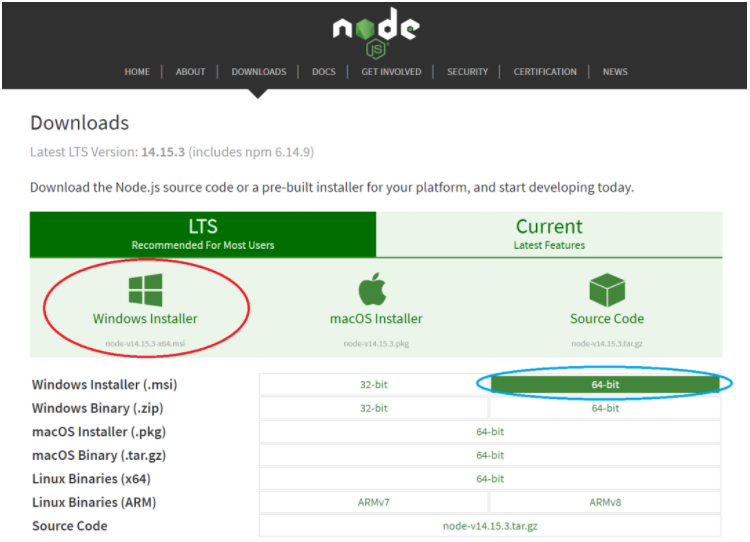The width and height of the screenshot is (750, 542).
Task: Click the Windows logo icon
Action: (145, 290)
